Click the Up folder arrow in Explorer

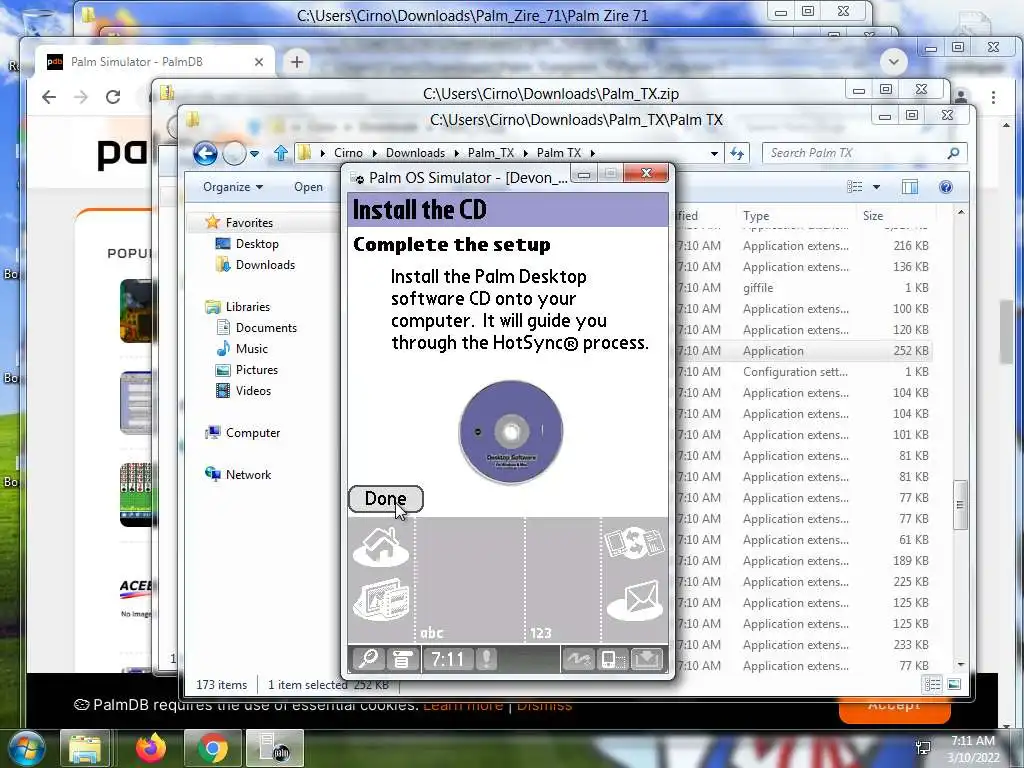pyautogui.click(x=281, y=153)
